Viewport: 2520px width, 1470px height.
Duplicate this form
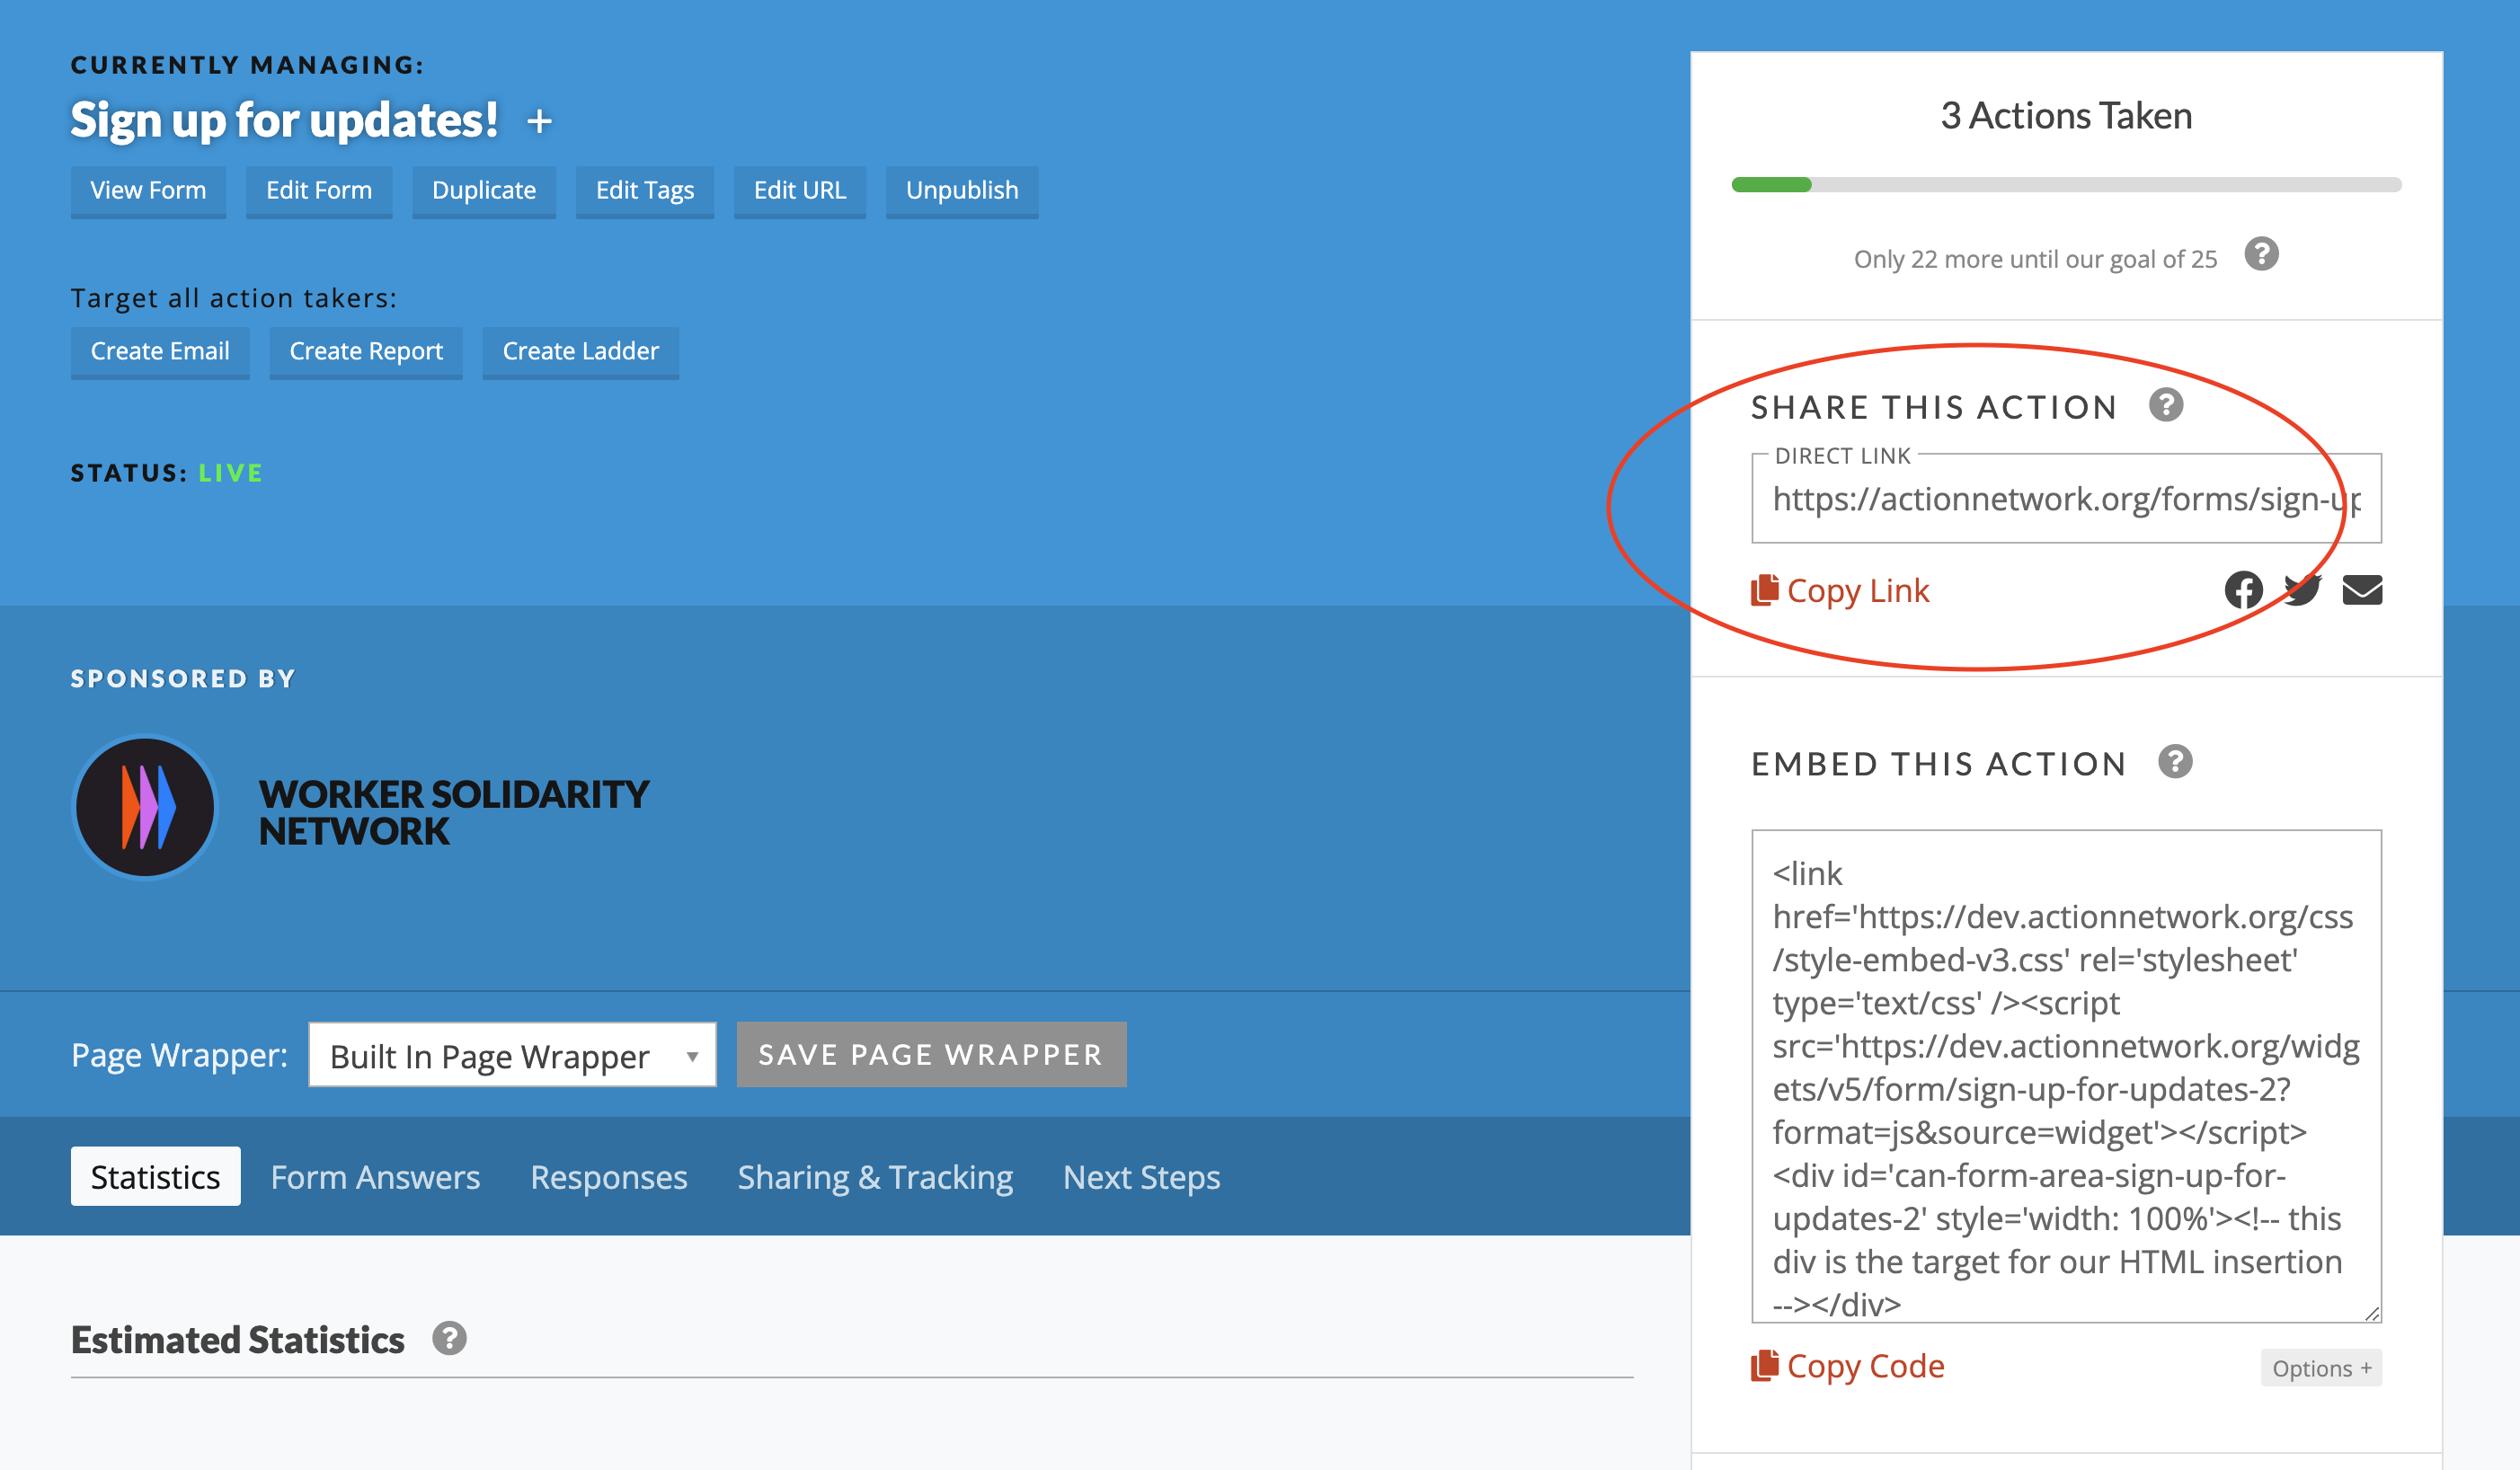[x=484, y=191]
